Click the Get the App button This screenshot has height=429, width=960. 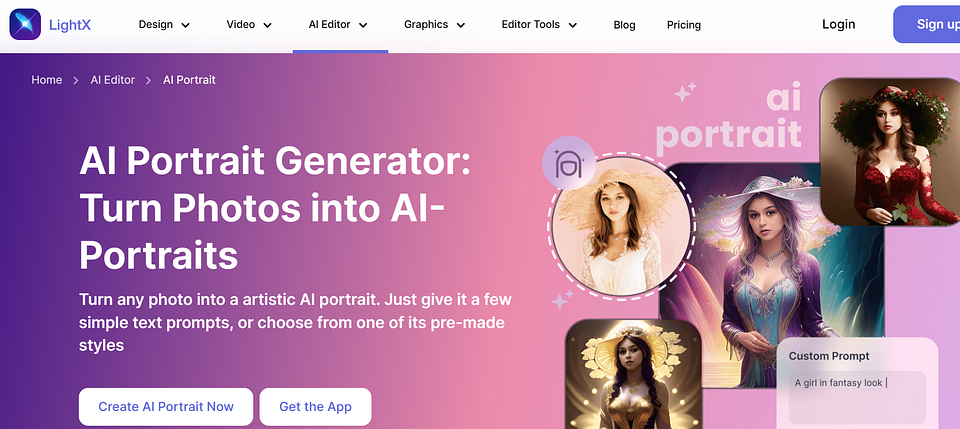[x=315, y=406]
